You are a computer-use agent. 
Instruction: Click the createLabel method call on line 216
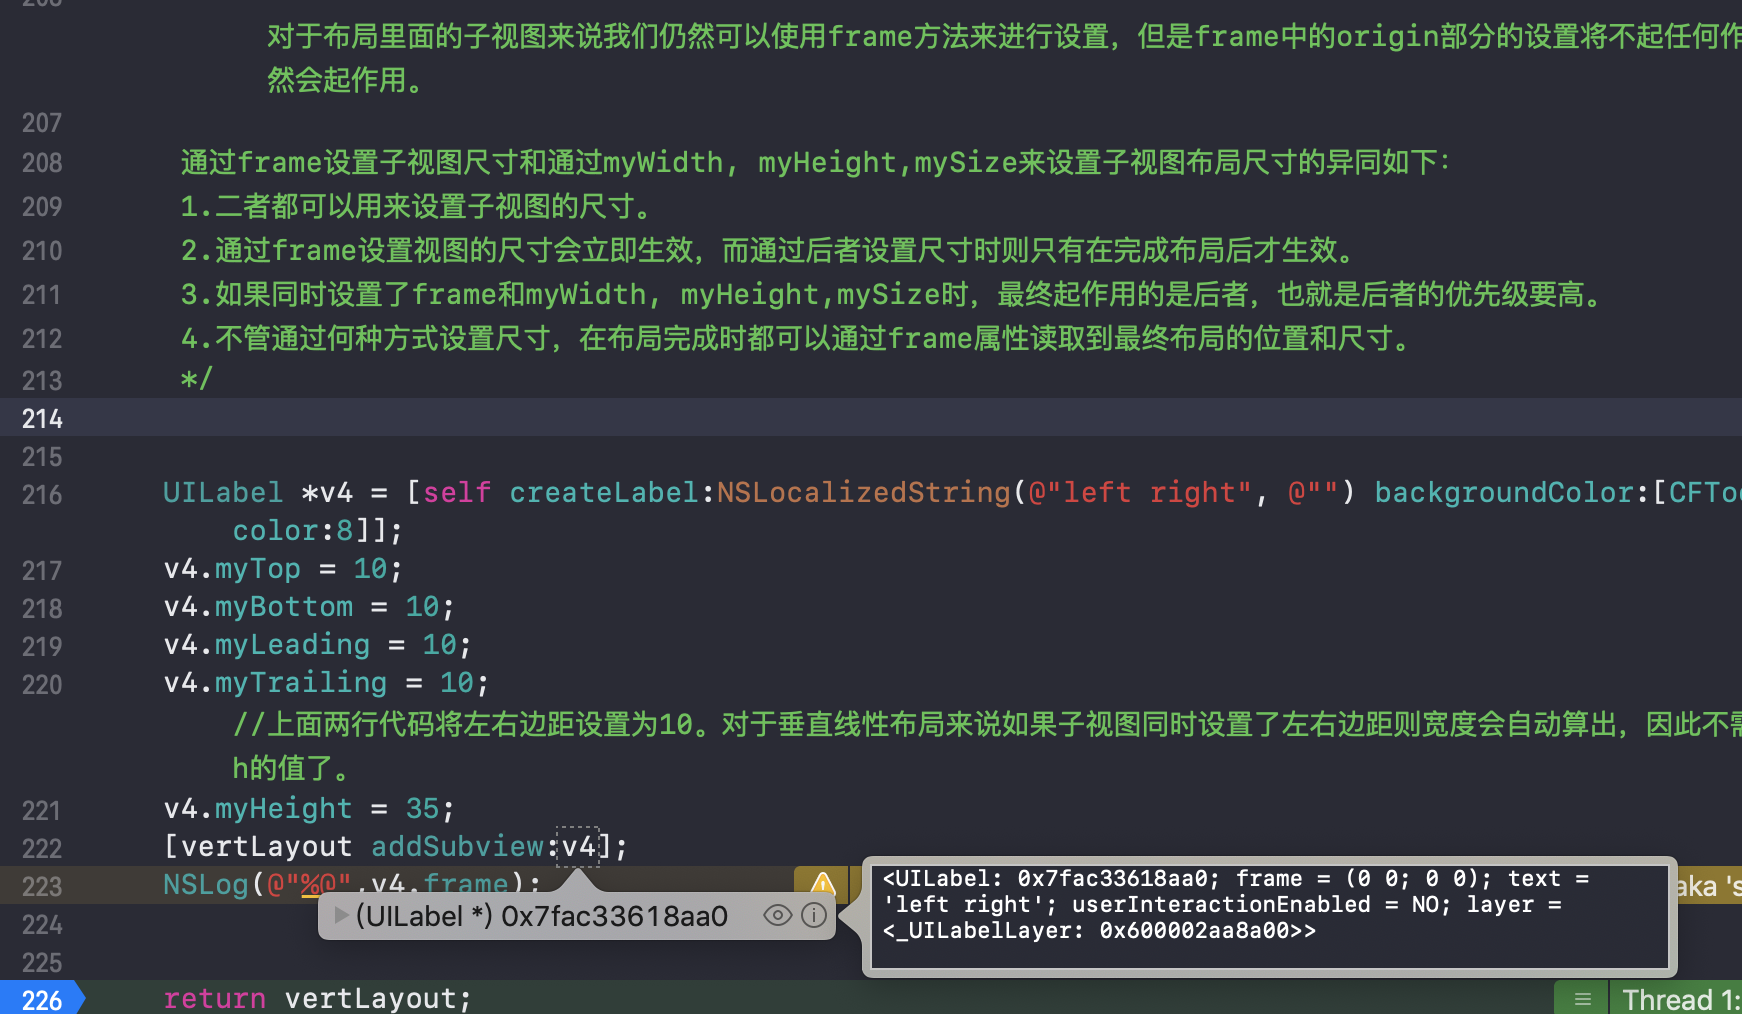pyautogui.click(x=603, y=492)
